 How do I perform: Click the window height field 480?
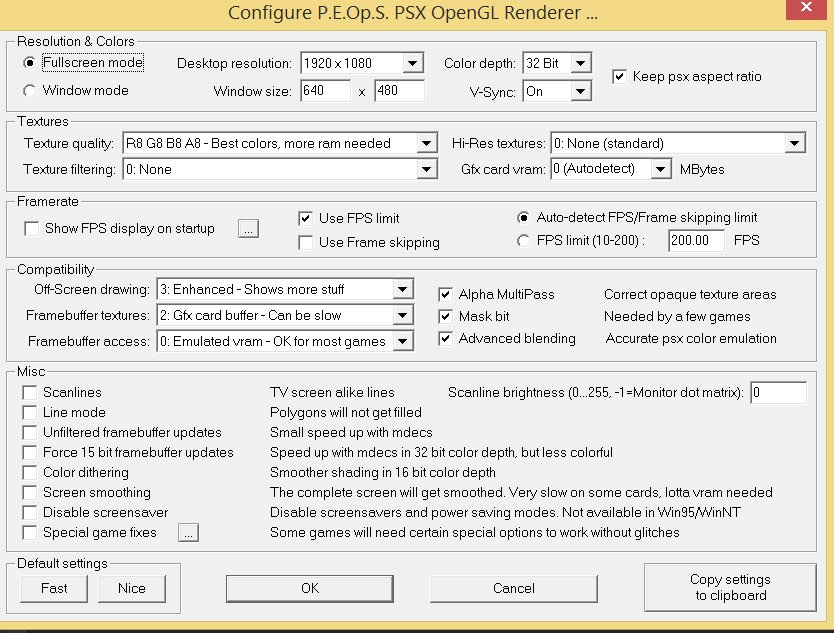[x=399, y=91]
